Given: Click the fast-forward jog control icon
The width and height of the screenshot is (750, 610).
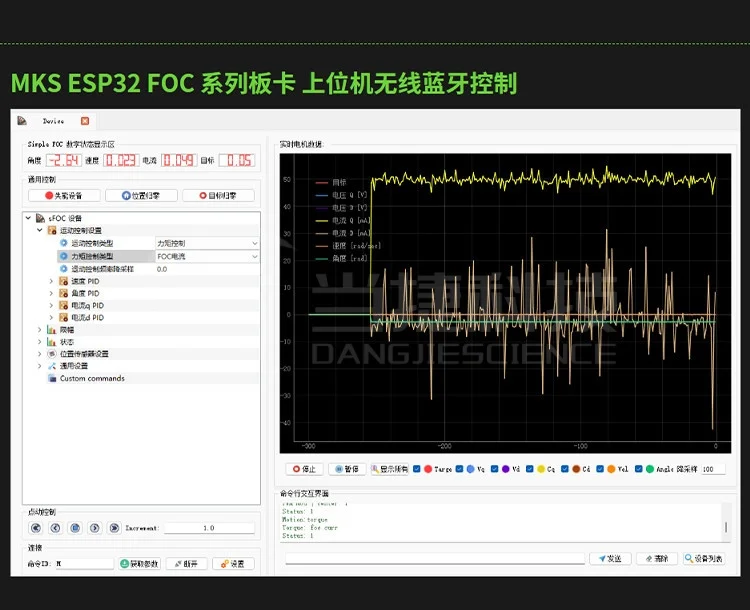Looking at the screenshot, I should point(114,528).
